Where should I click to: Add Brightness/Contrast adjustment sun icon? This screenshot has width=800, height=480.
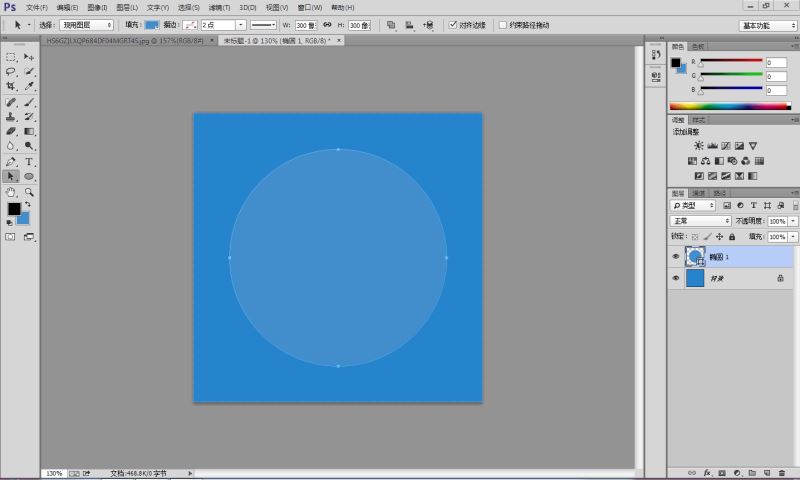(698, 146)
